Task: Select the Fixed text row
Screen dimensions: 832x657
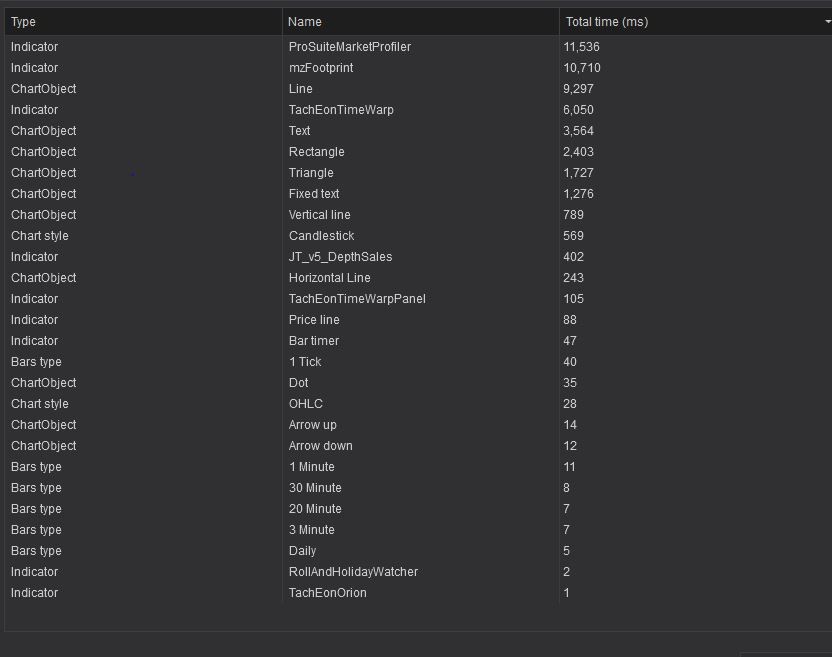Action: [x=314, y=194]
